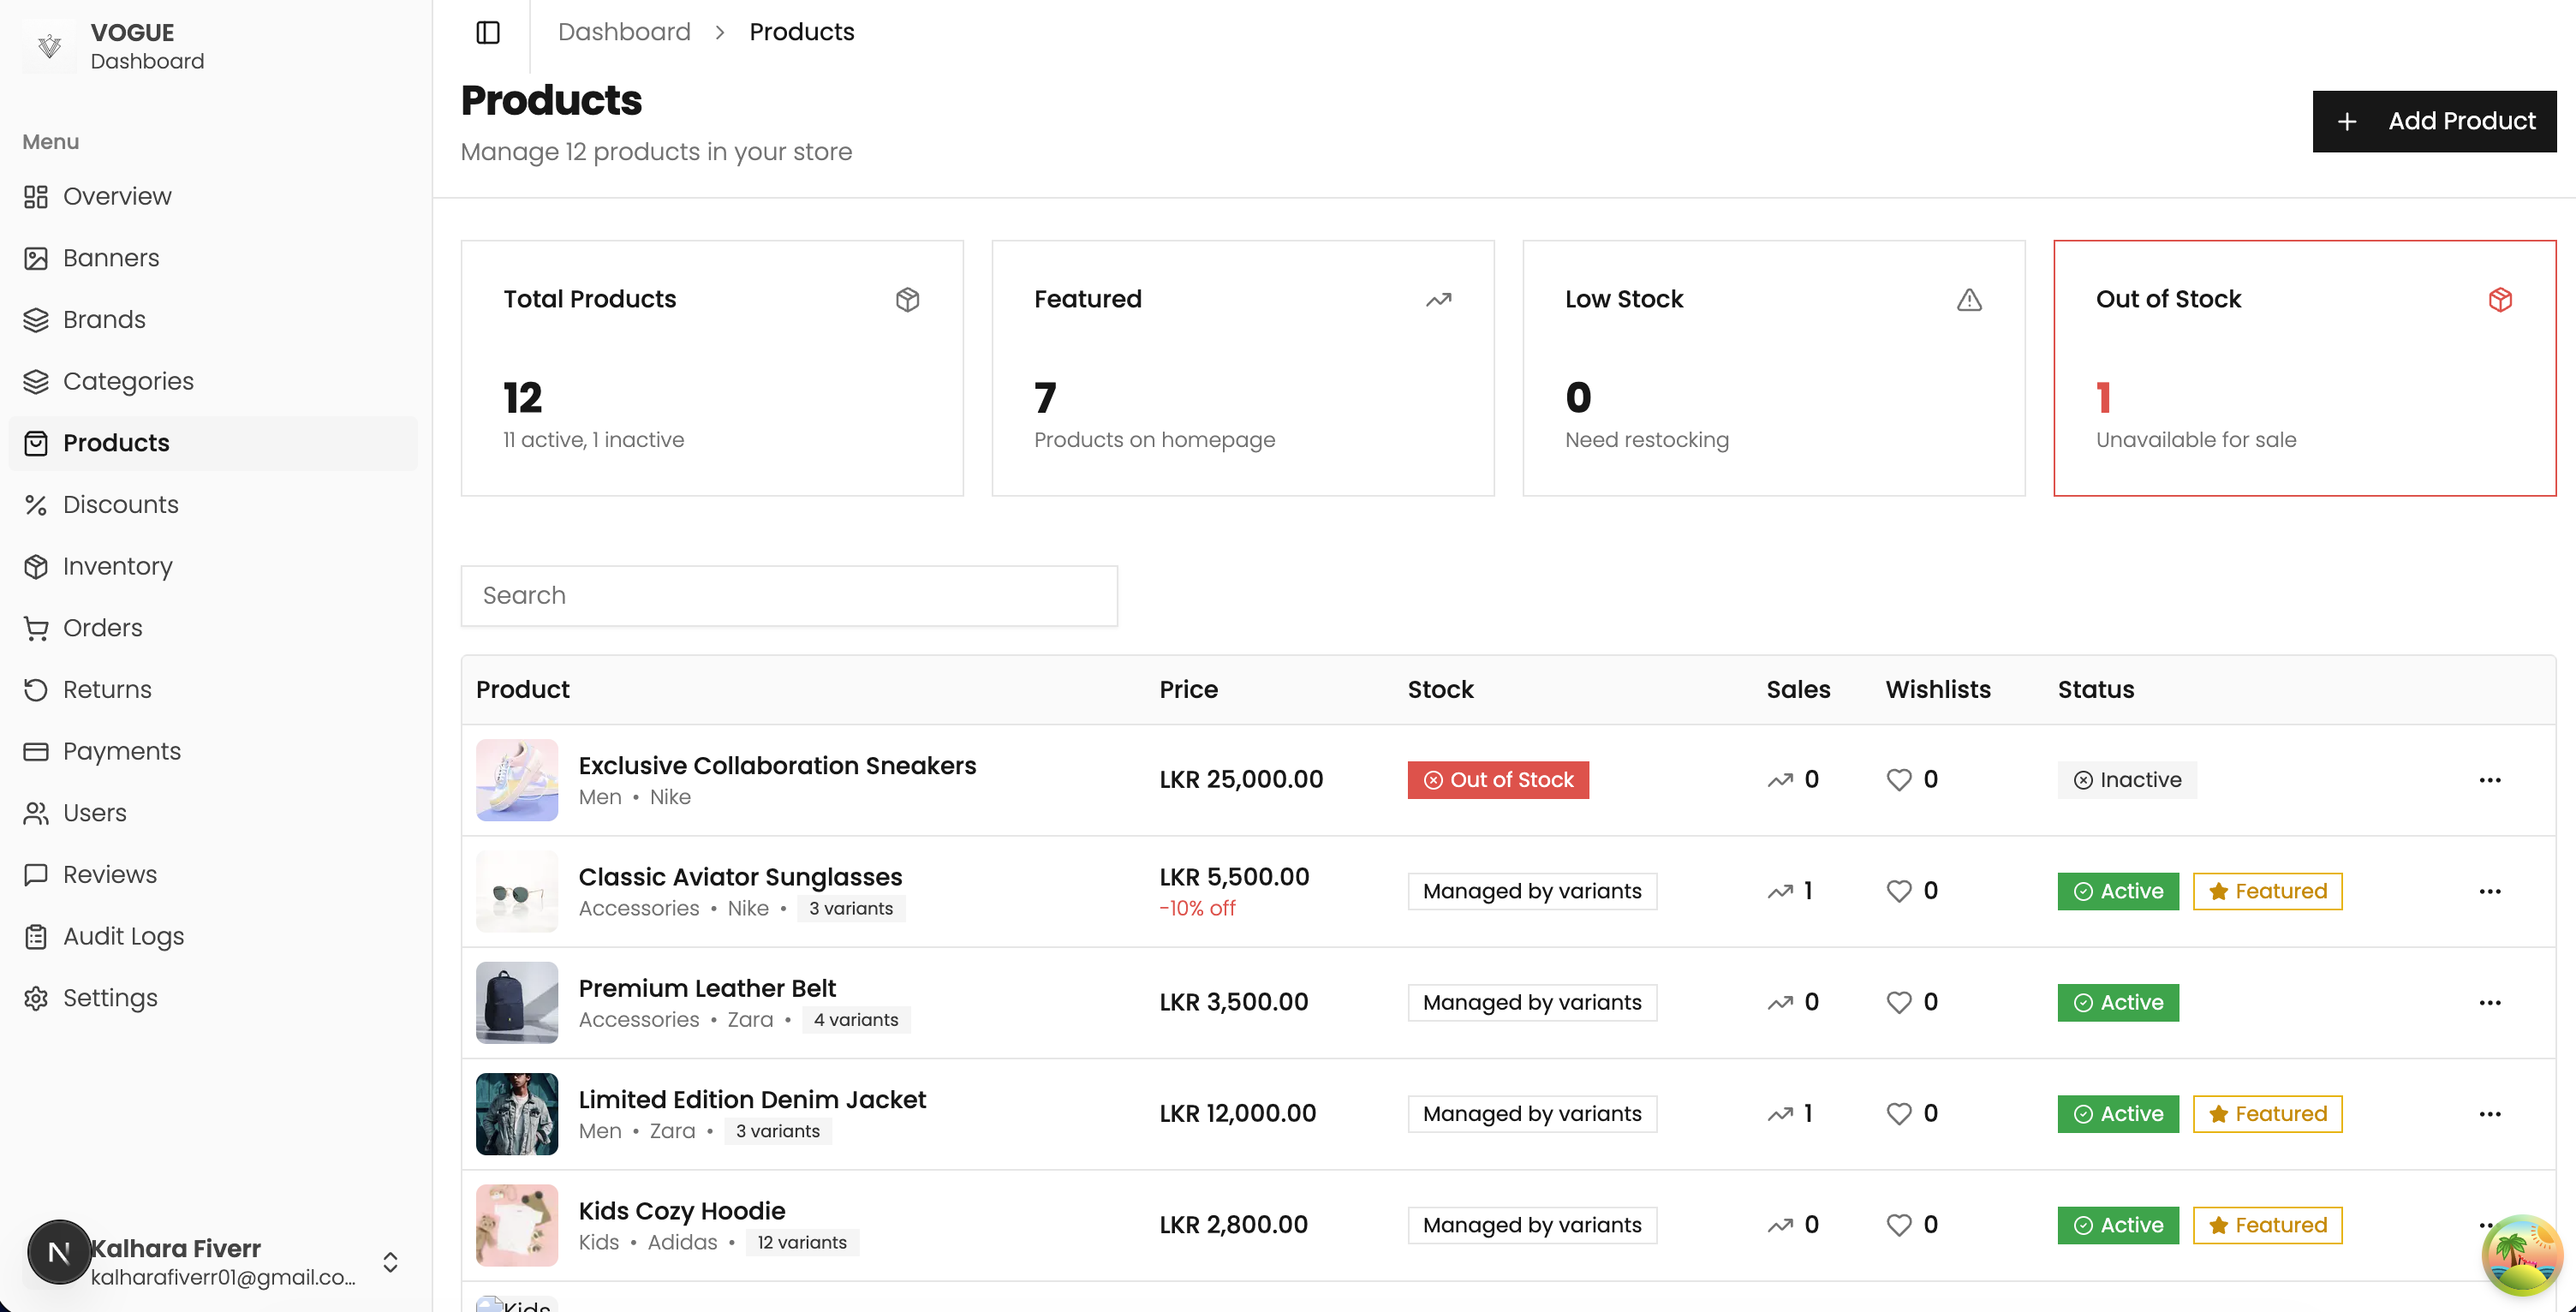Image resolution: width=2576 pixels, height=1312 pixels.
Task: Click the Total Products box icon
Action: (907, 299)
